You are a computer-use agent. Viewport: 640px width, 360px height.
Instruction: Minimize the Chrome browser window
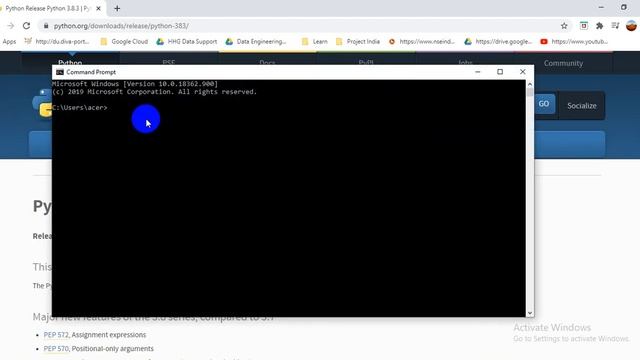(601, 7)
